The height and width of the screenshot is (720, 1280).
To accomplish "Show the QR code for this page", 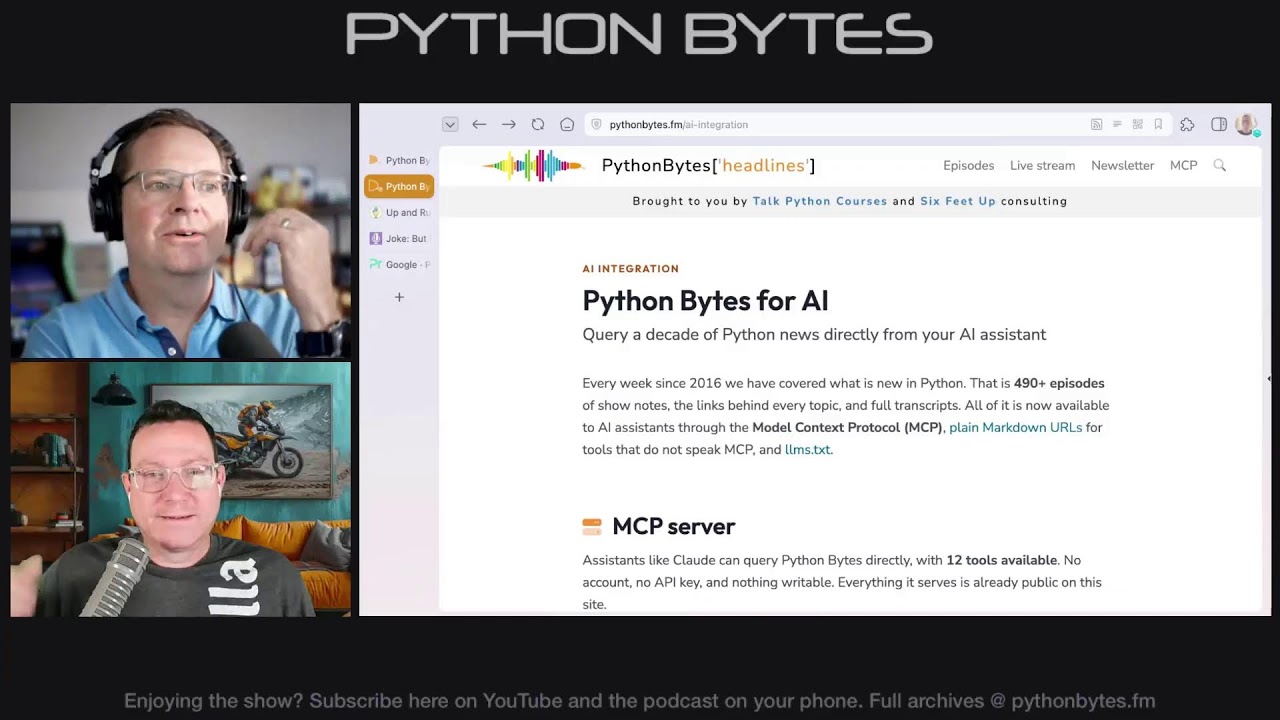I will 1137,124.
